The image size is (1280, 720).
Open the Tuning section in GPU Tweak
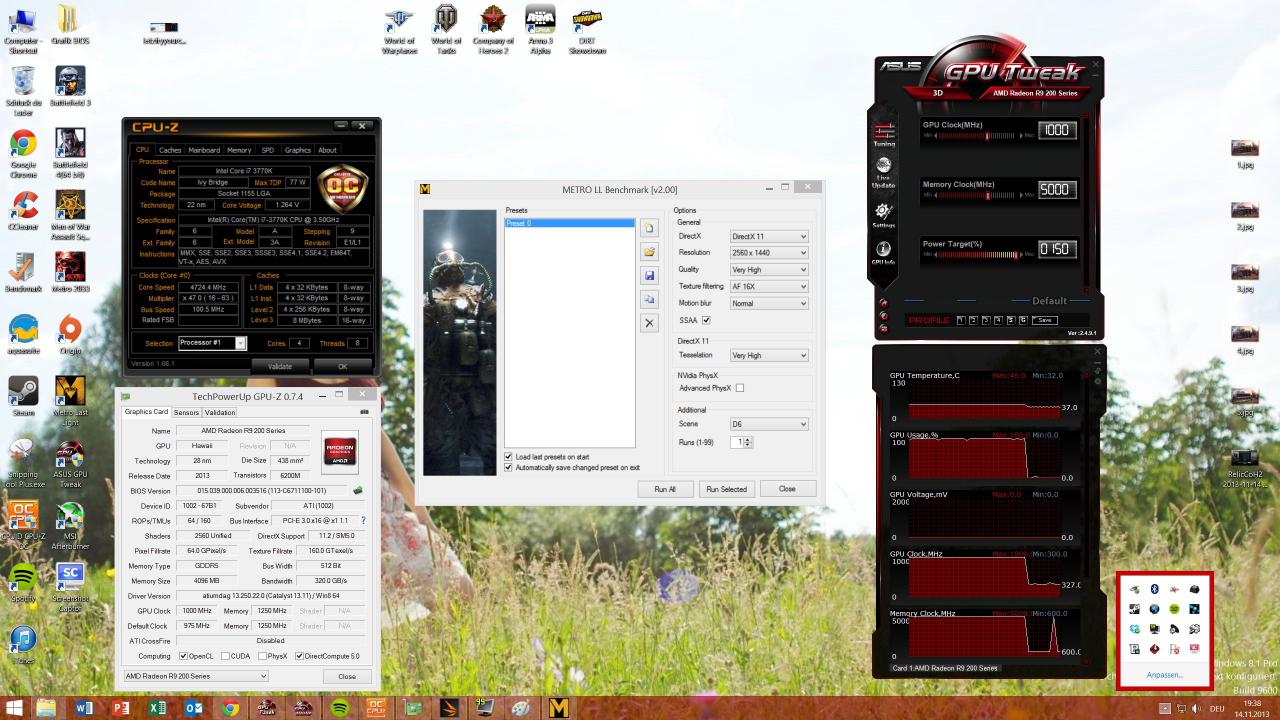pyautogui.click(x=884, y=134)
